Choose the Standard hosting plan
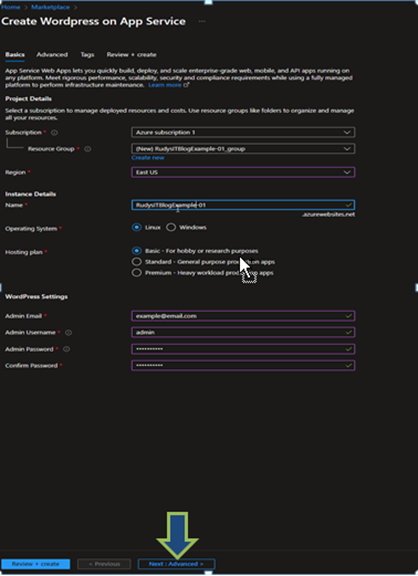418x576 pixels. tap(137, 262)
